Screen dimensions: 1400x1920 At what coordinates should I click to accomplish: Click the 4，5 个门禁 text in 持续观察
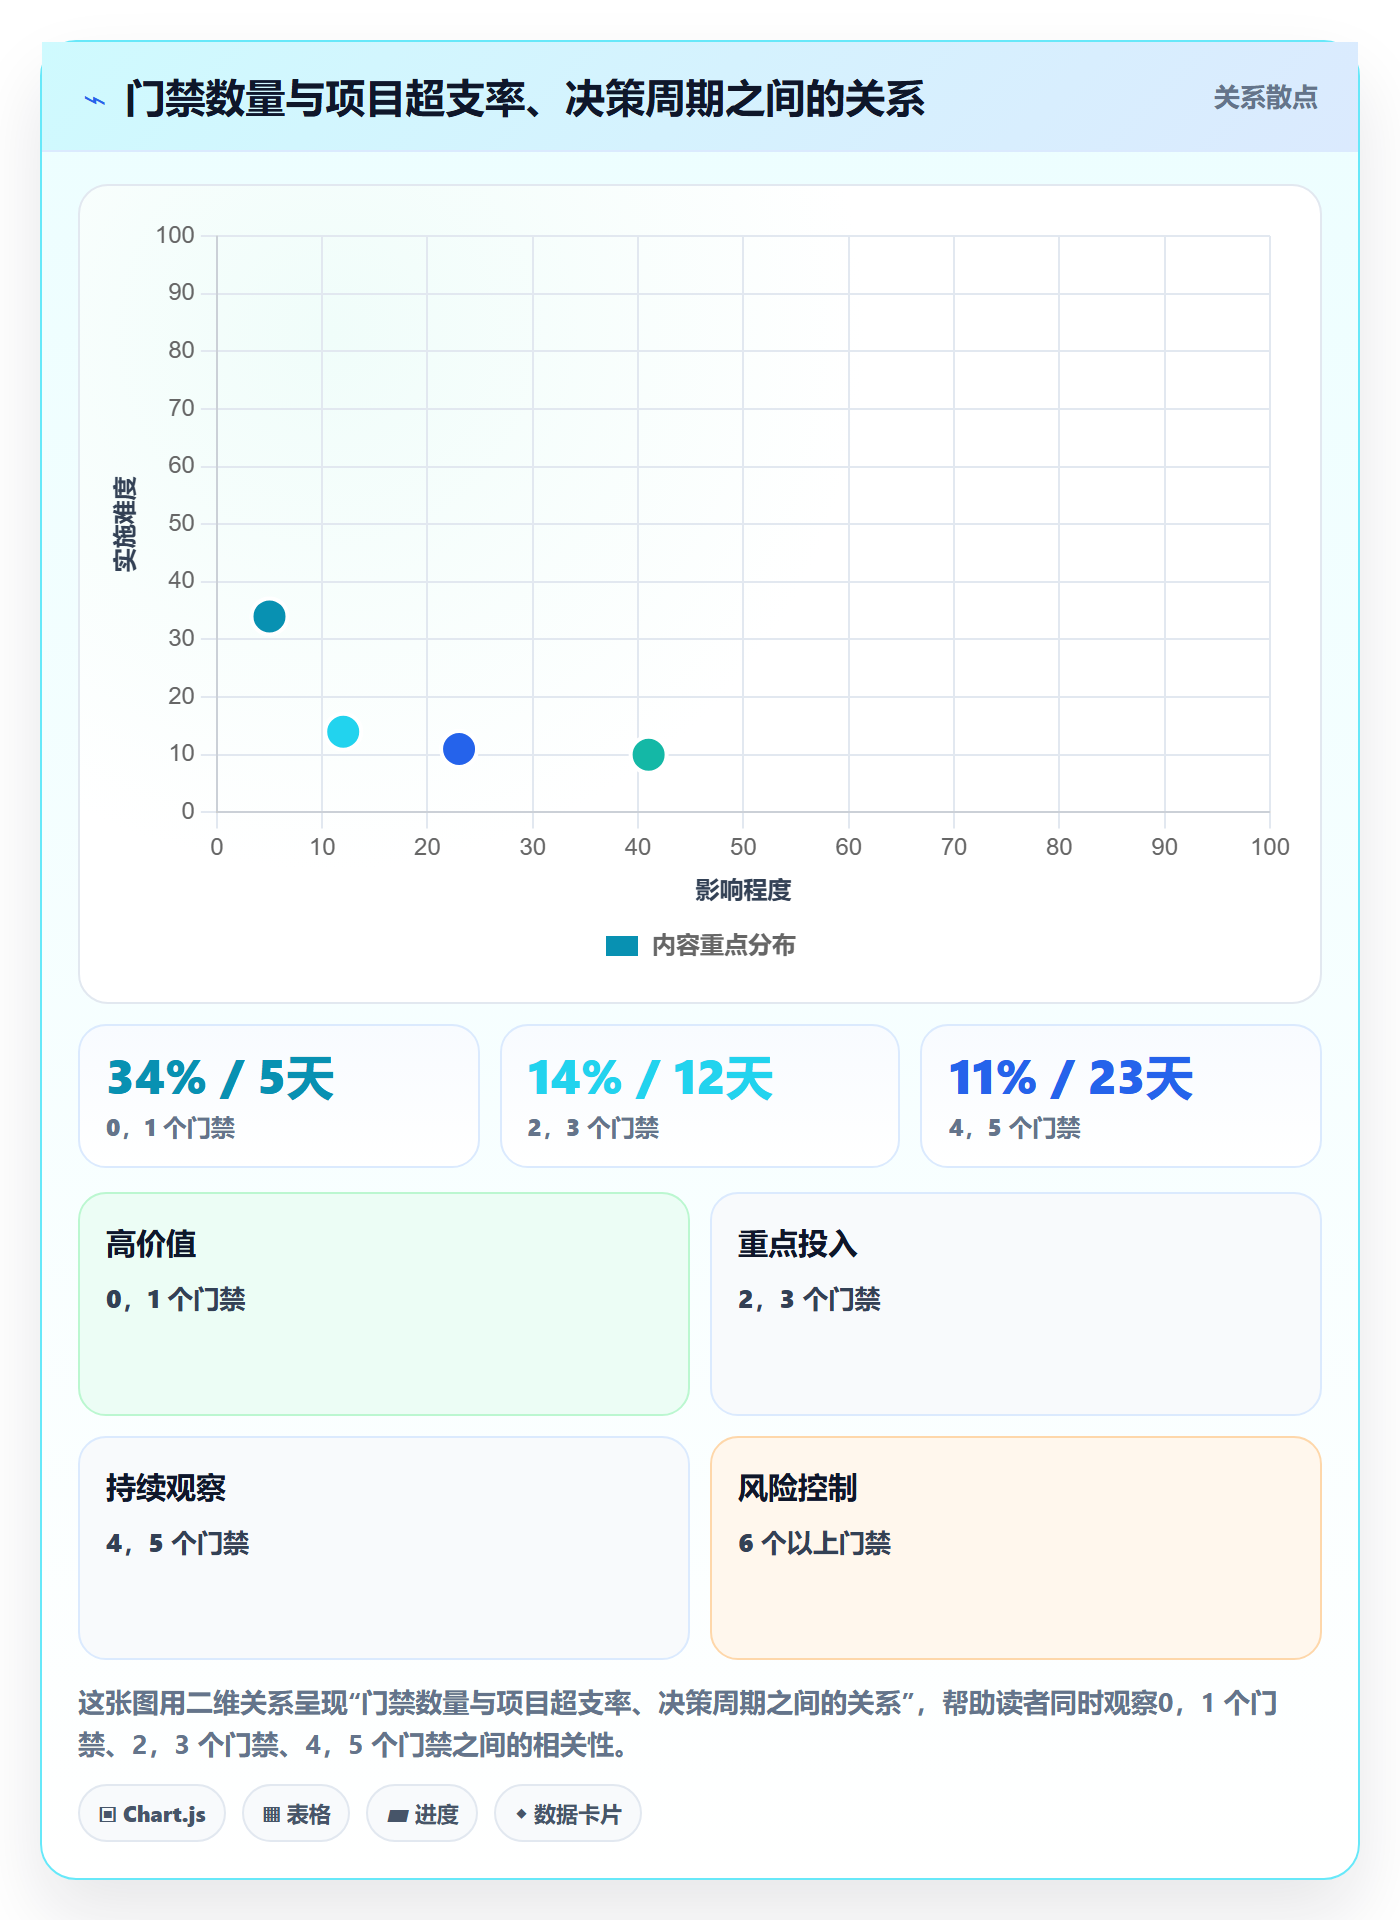(178, 1543)
